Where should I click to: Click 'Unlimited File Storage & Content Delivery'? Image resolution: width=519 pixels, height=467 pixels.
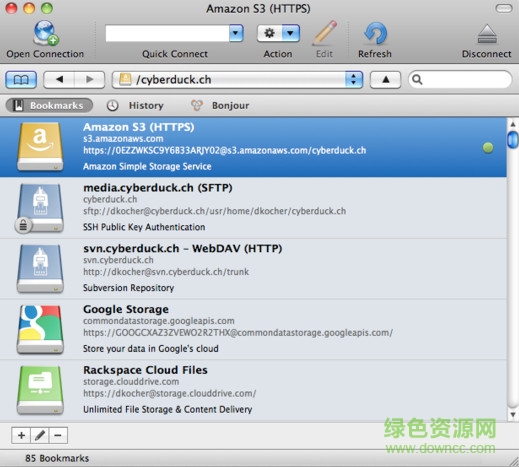pos(168,409)
